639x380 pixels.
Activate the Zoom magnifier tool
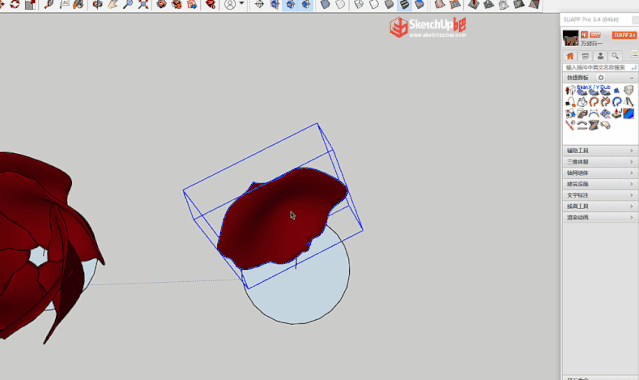tap(128, 4)
